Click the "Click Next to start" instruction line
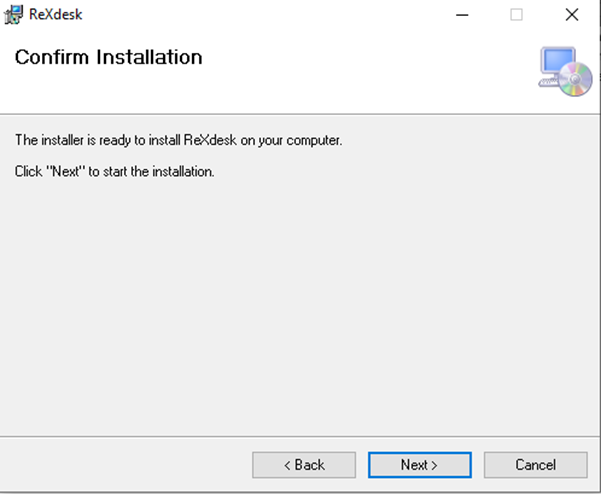Screen dimensions: 601x494 [114, 171]
